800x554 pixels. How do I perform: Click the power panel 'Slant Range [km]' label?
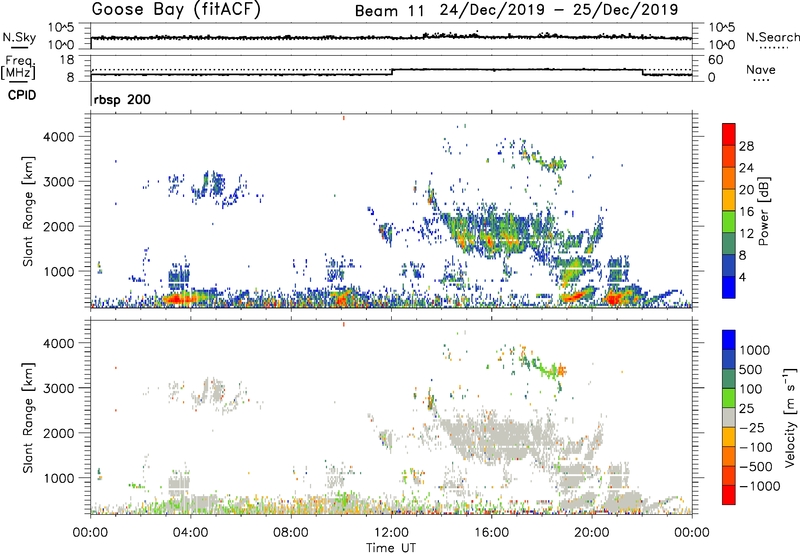click(28, 211)
